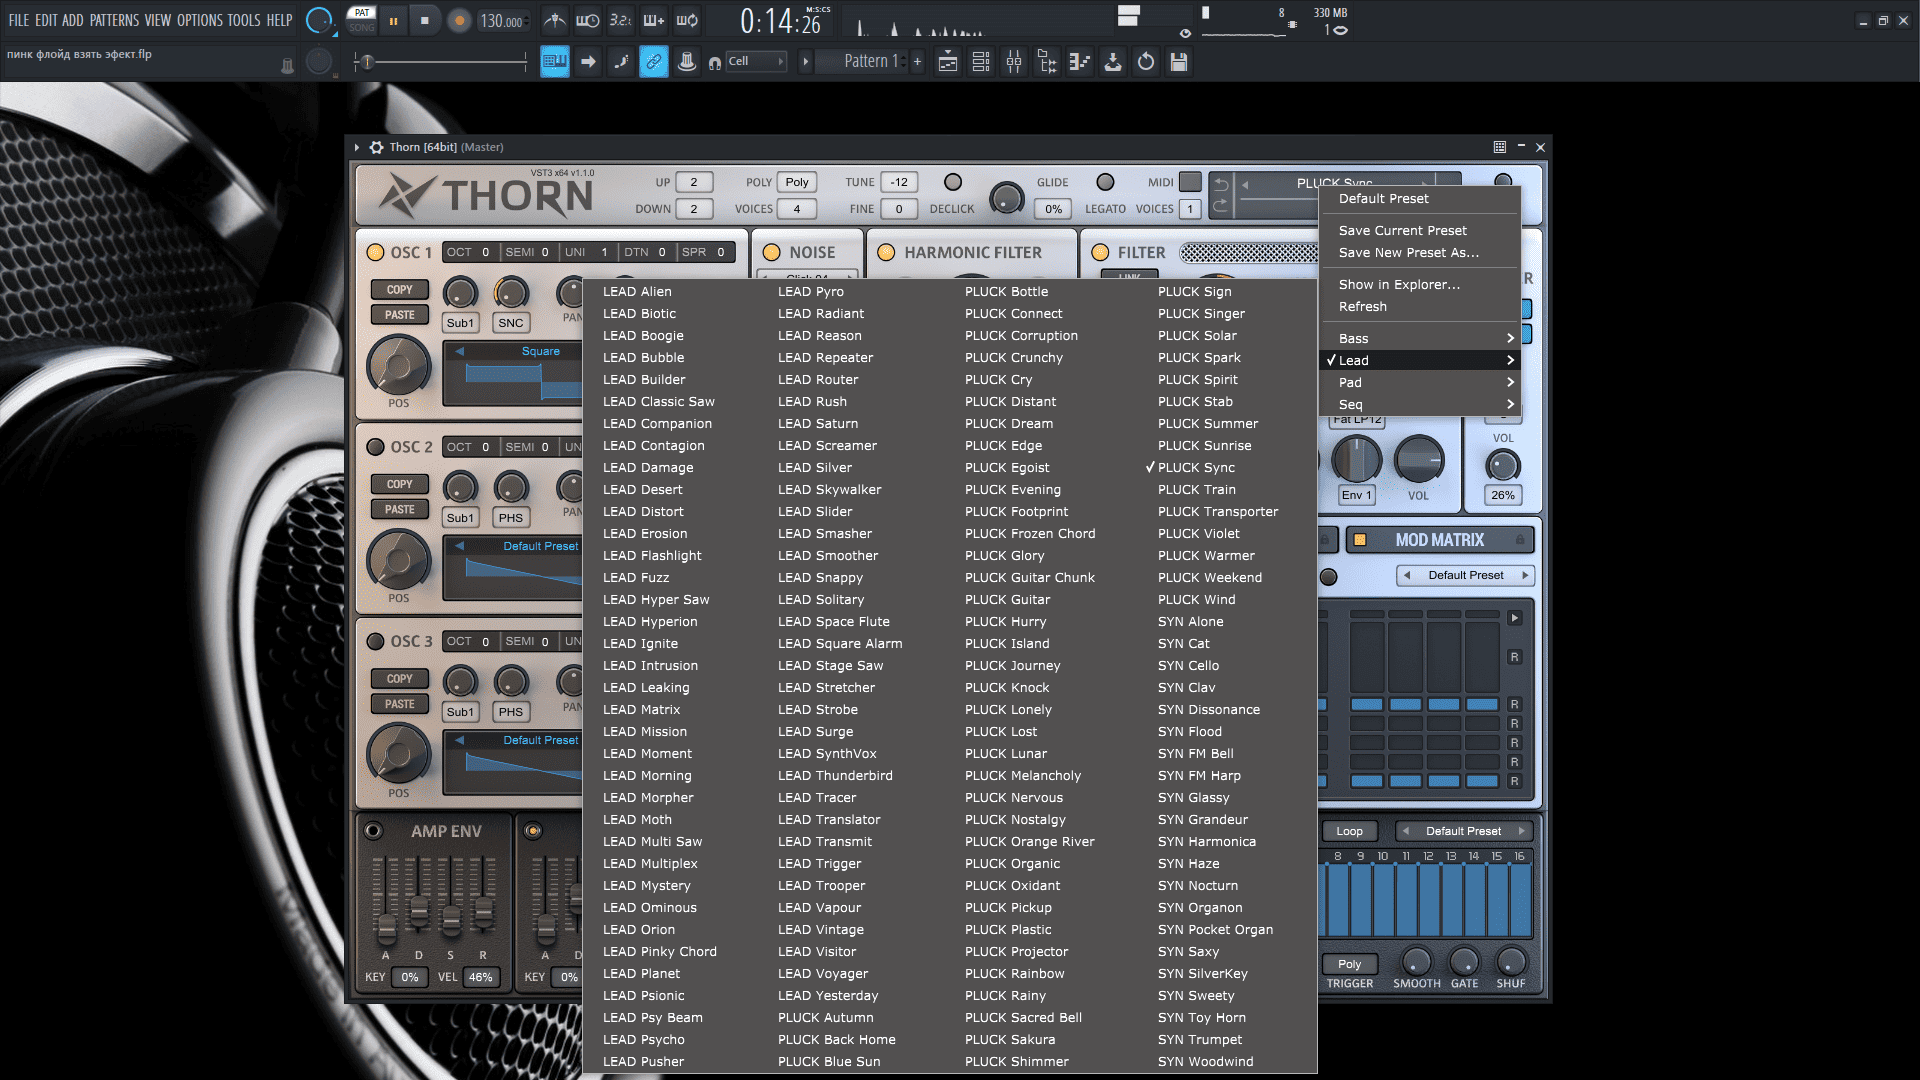Image resolution: width=1920 pixels, height=1080 pixels.
Task: Click the SNC button in OSC 1
Action: click(x=511, y=323)
